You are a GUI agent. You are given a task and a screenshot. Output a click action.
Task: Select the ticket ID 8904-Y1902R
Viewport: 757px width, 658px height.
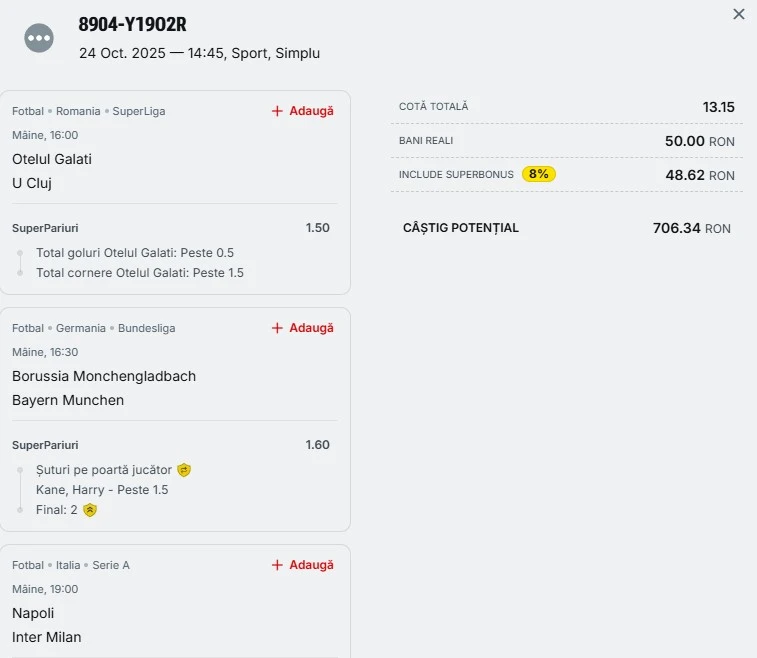point(132,25)
